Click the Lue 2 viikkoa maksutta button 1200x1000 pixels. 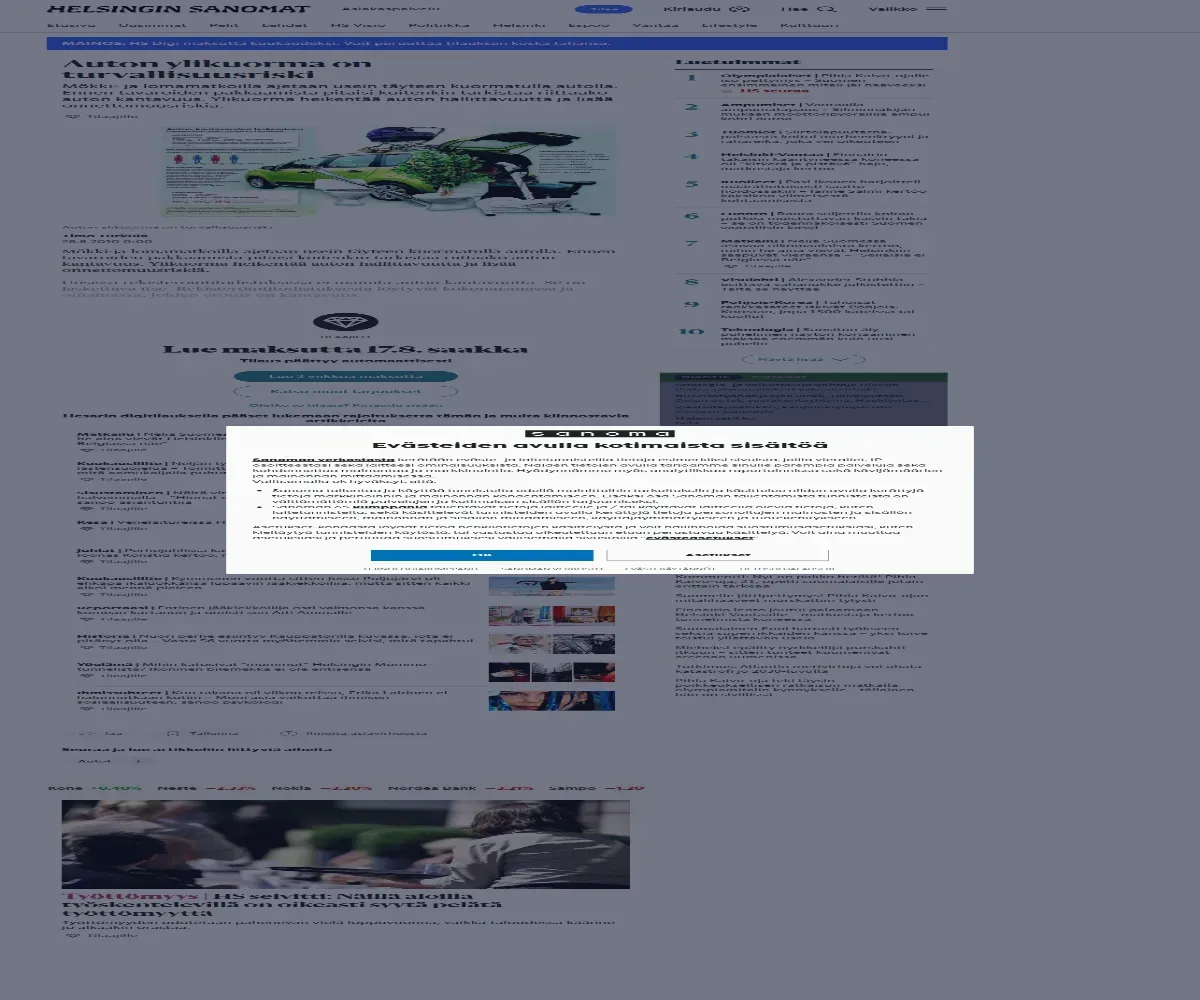coord(346,377)
